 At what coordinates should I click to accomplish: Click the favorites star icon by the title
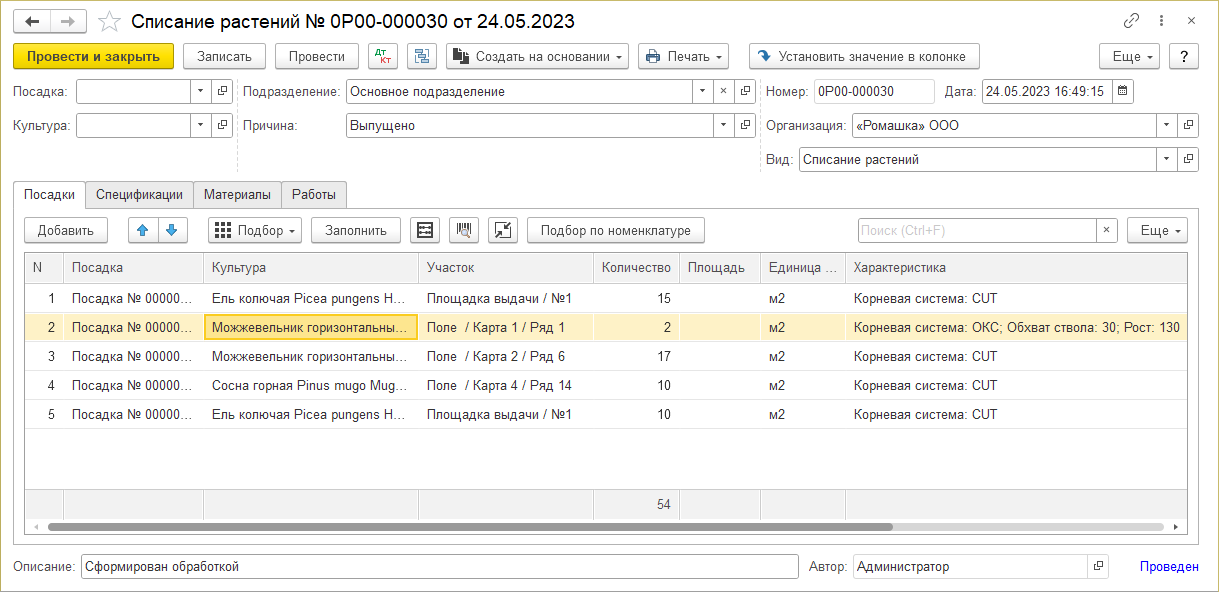tap(111, 21)
